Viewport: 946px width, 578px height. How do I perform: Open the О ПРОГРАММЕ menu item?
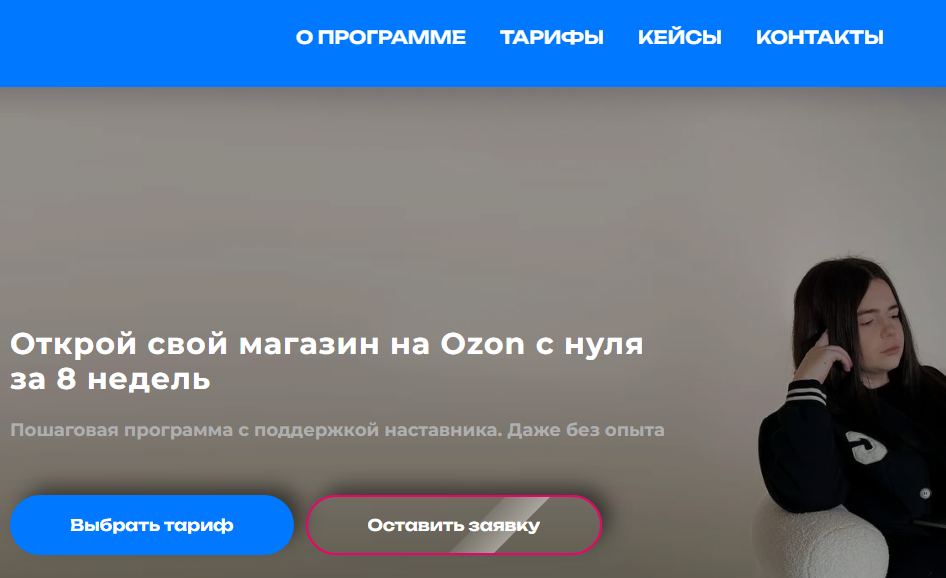(381, 37)
